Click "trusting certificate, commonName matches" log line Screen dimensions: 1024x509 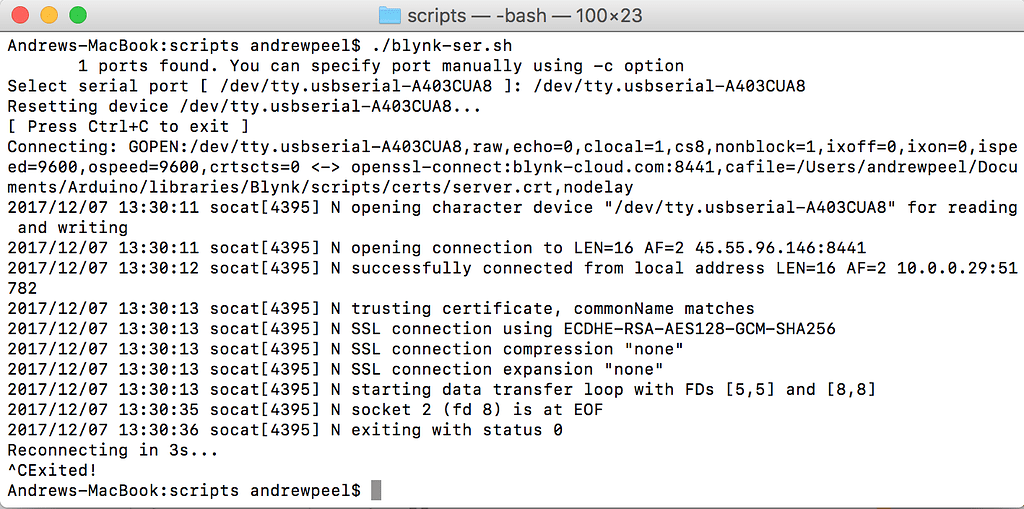point(552,308)
